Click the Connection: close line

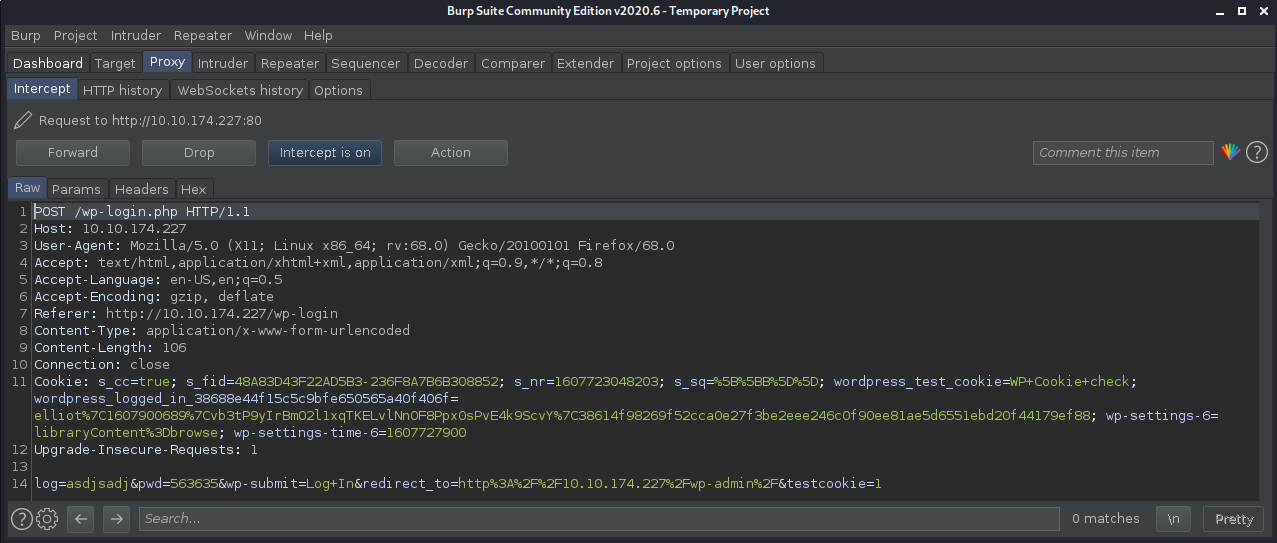[102, 364]
